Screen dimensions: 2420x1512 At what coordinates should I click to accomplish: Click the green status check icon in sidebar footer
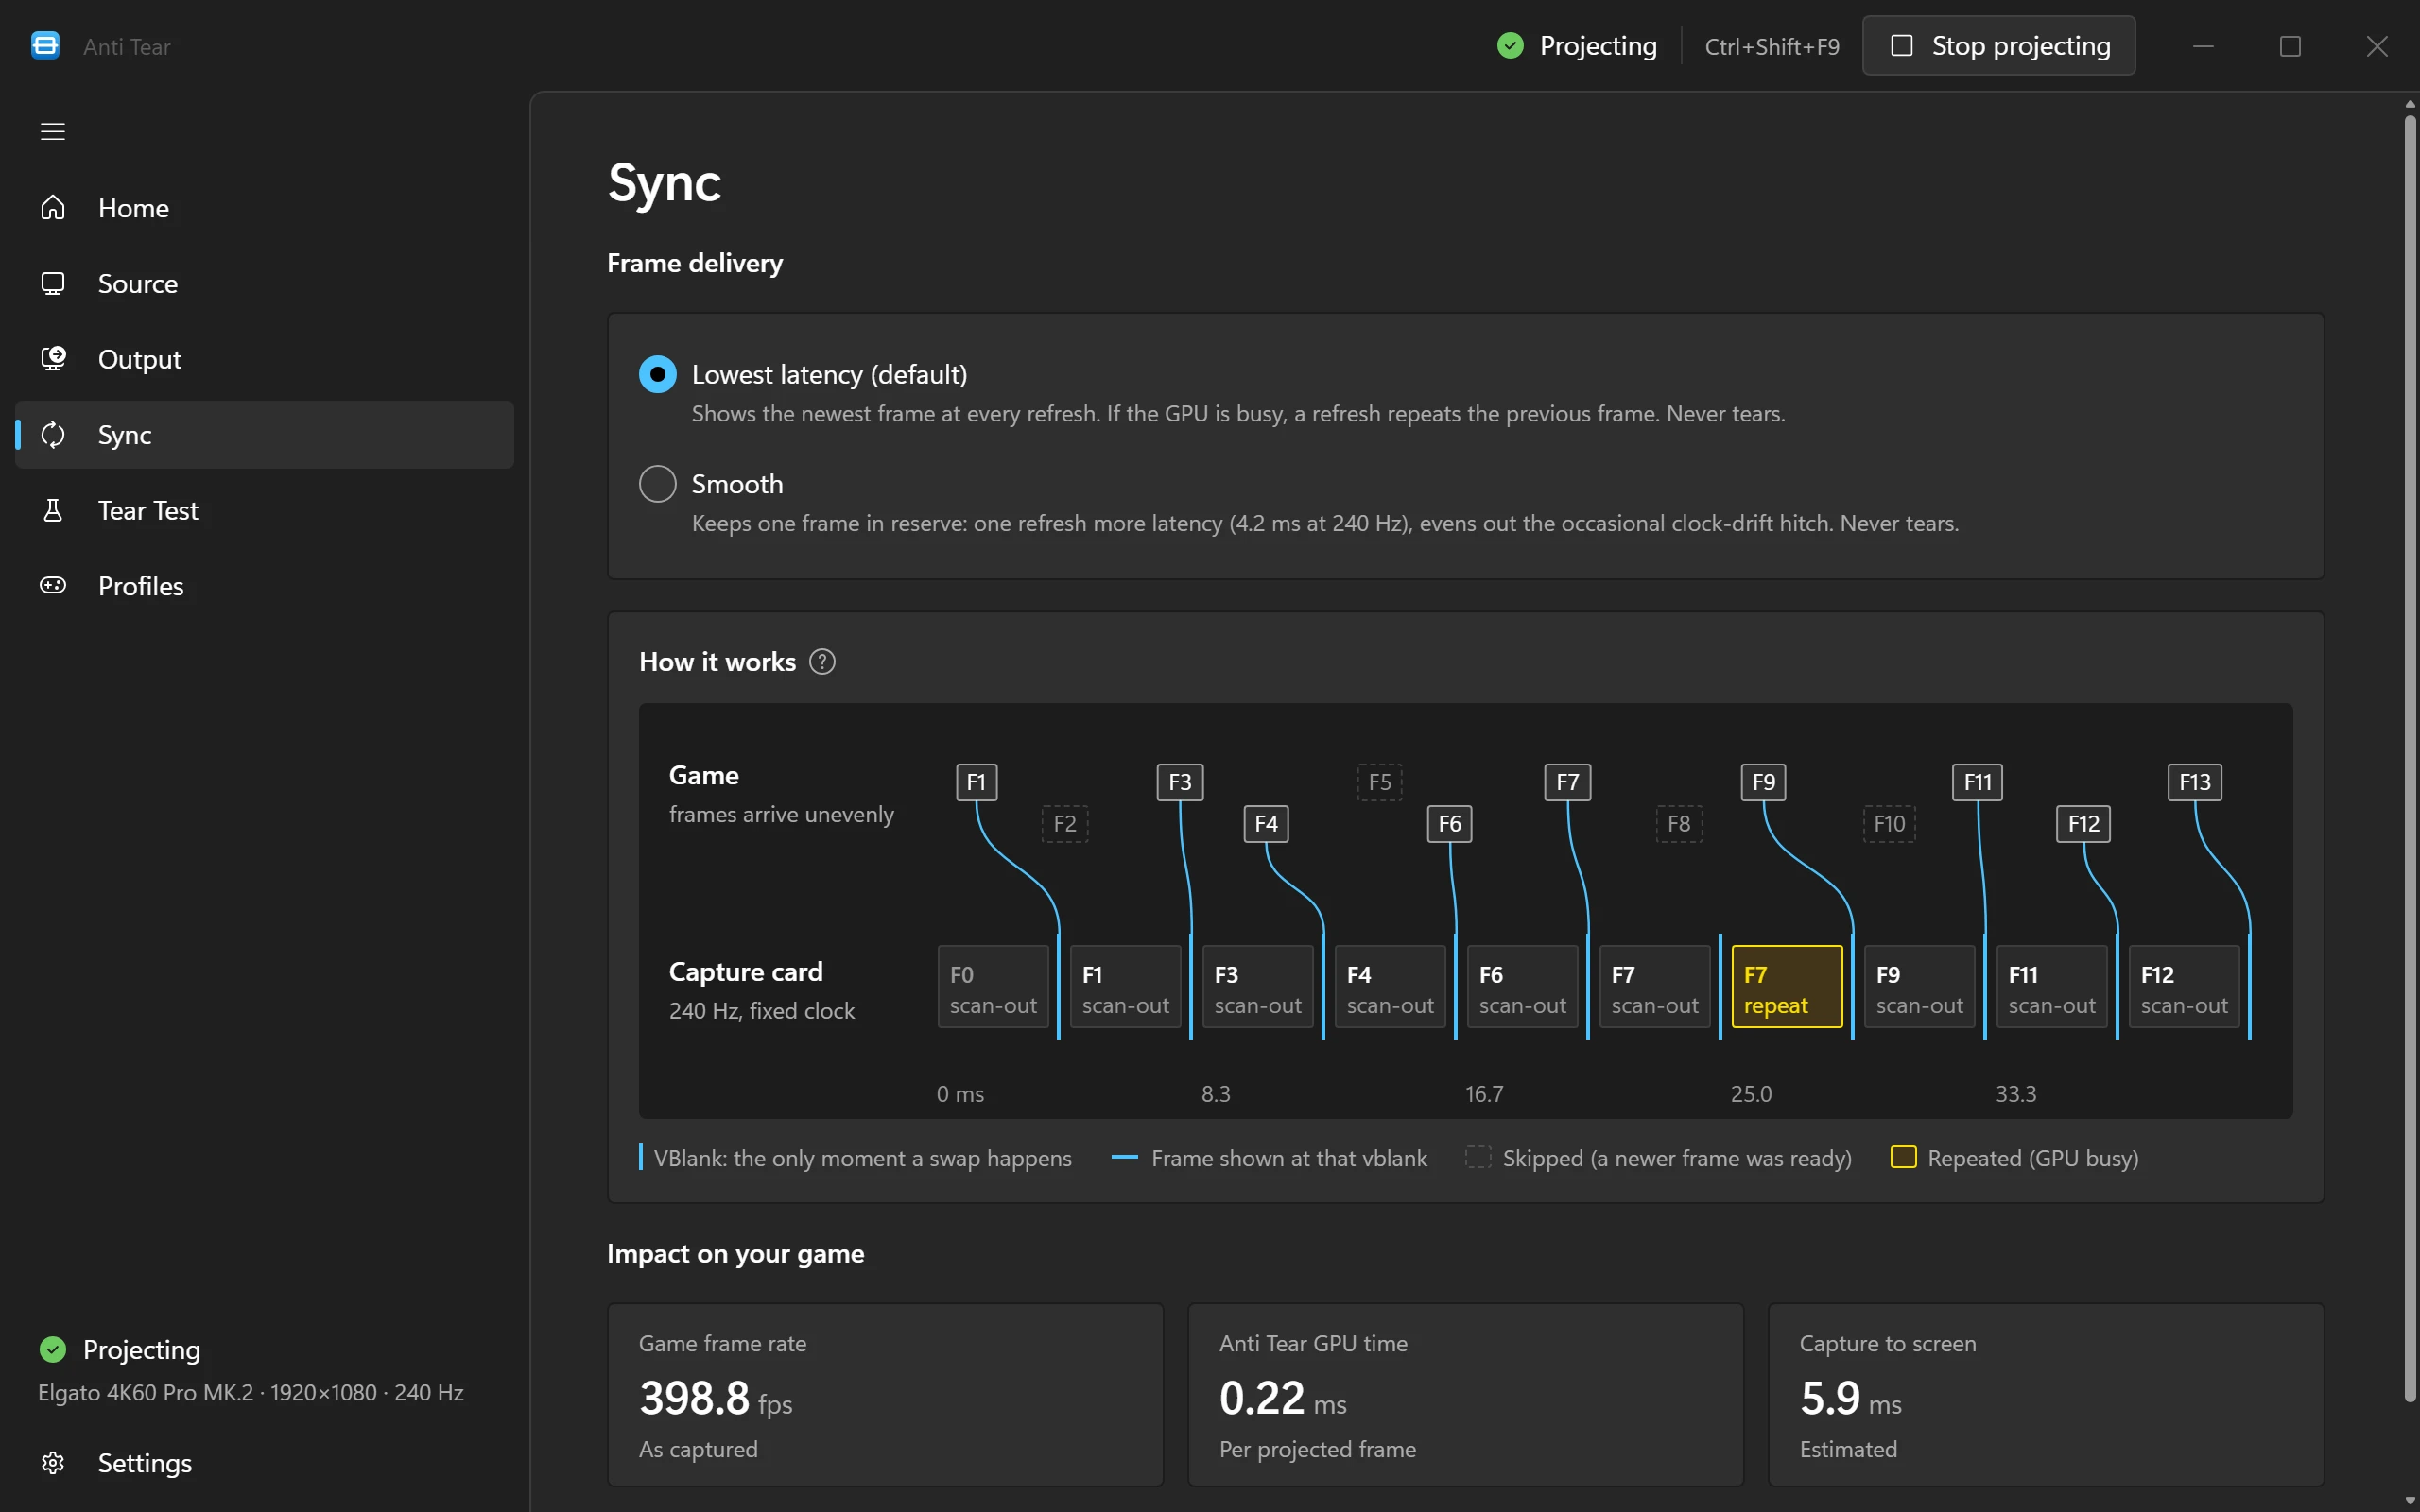53,1349
